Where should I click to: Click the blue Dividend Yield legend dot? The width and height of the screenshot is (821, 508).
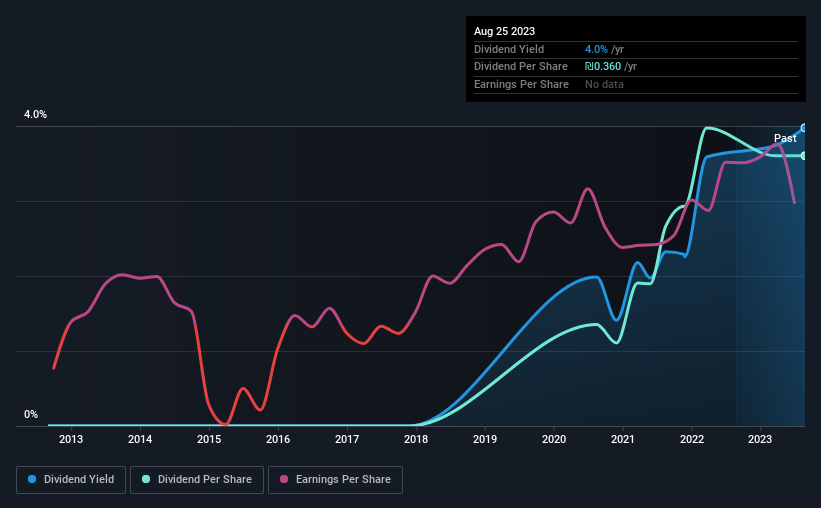pos(32,479)
